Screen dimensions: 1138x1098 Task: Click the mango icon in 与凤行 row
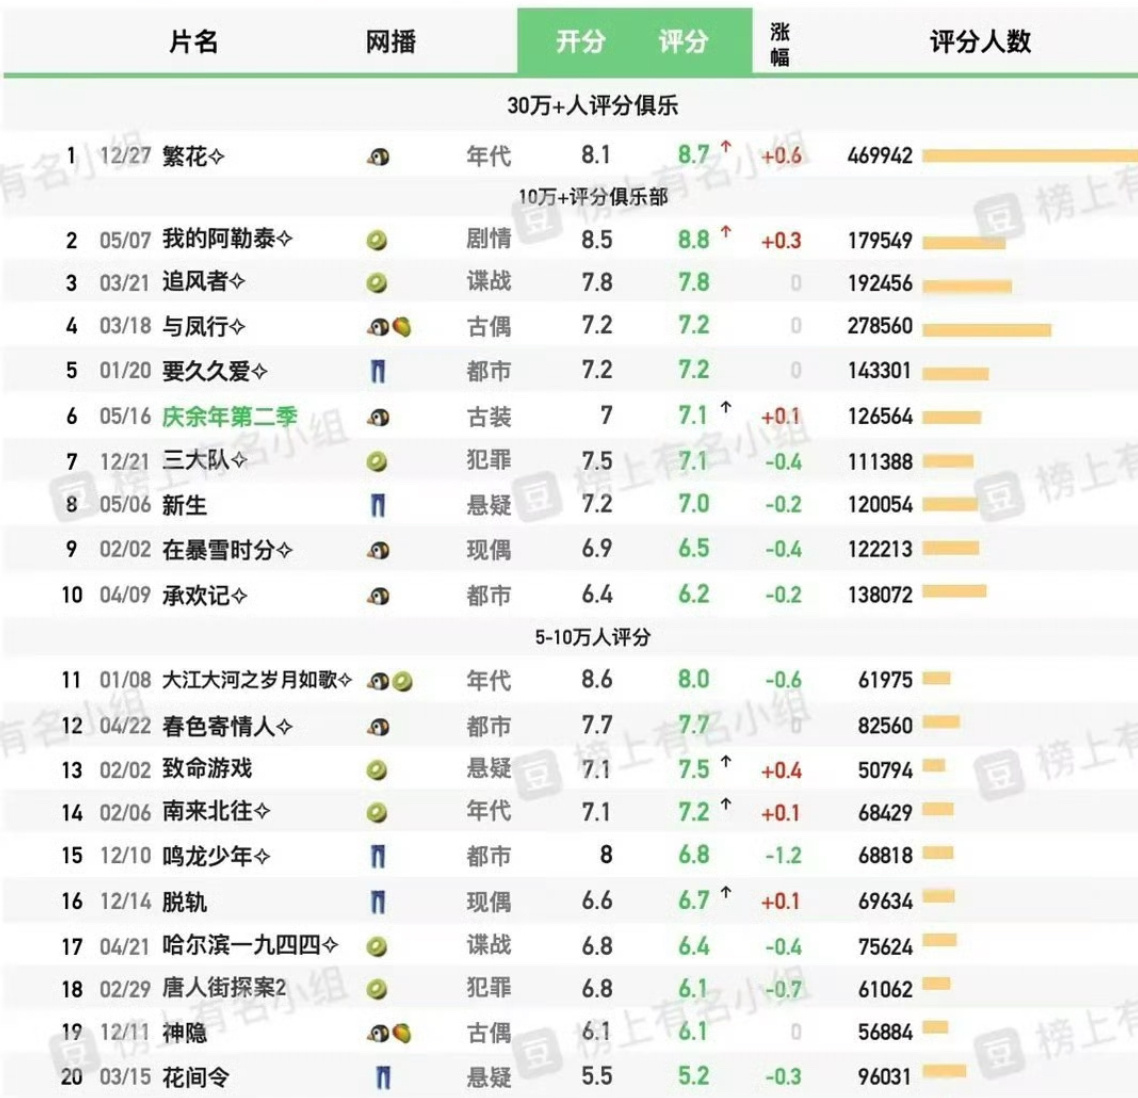[401, 327]
